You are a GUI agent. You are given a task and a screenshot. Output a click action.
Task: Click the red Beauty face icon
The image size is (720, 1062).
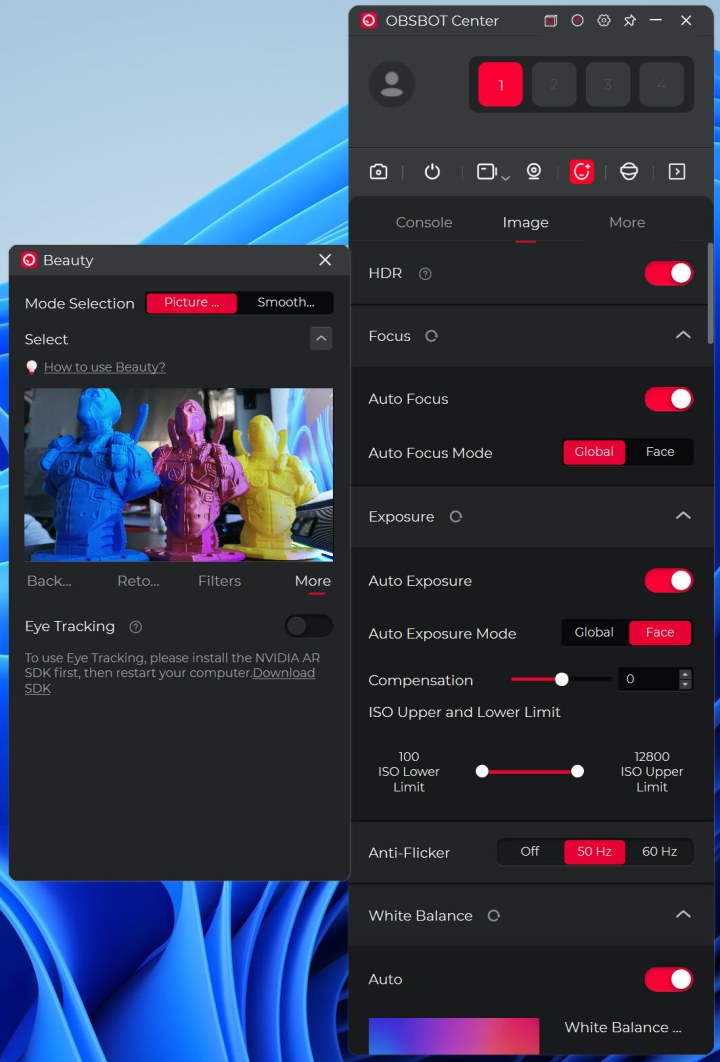(581, 172)
